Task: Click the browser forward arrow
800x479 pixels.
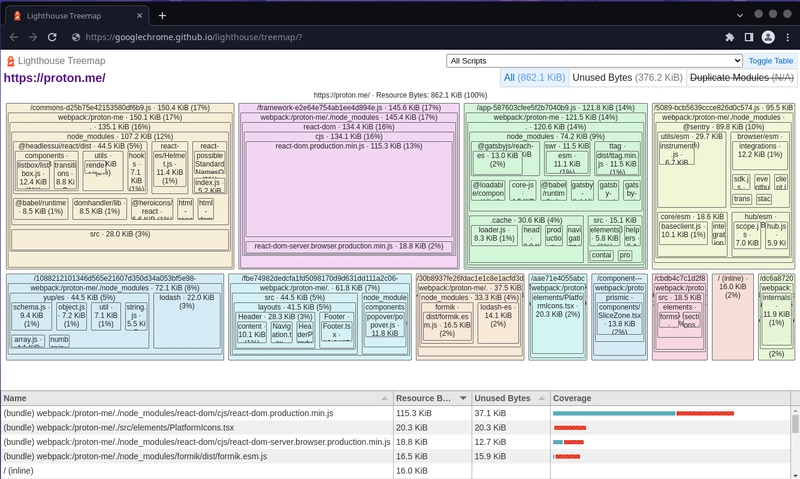Action: [x=33, y=37]
